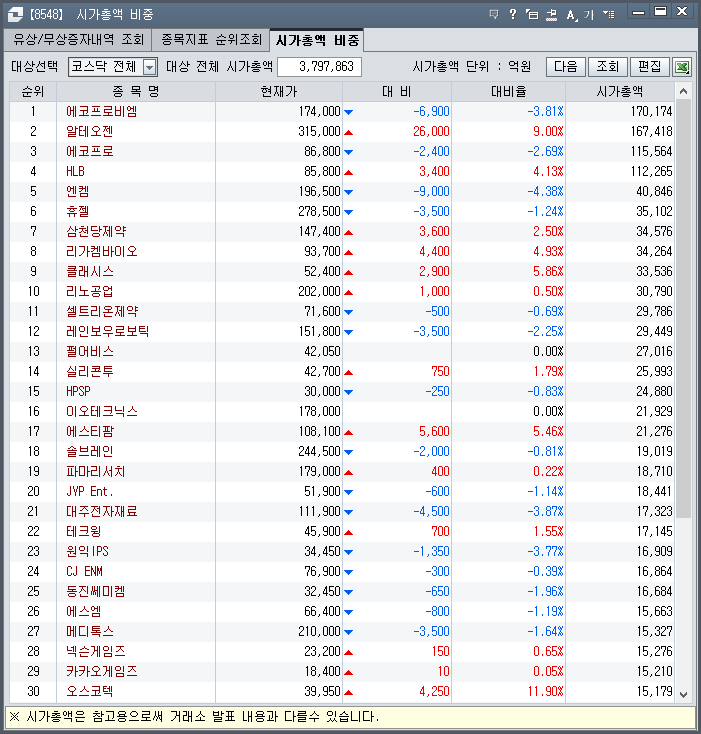
Task: Minimize the 시가총액 비중 window
Action: tap(638, 12)
